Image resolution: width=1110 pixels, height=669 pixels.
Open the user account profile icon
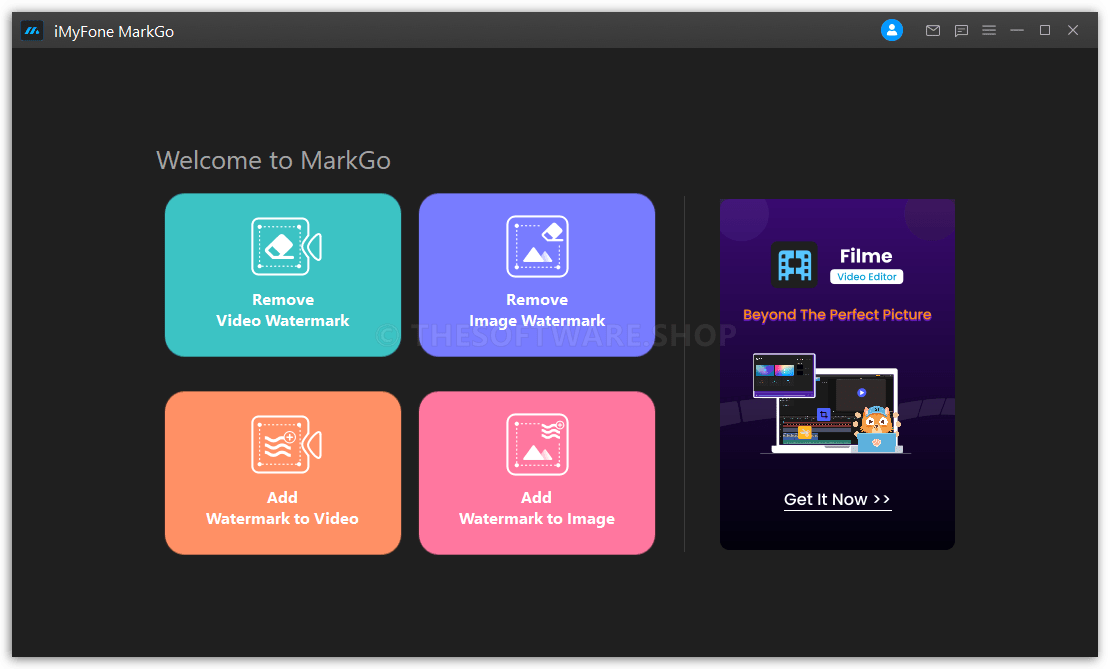(x=891, y=30)
